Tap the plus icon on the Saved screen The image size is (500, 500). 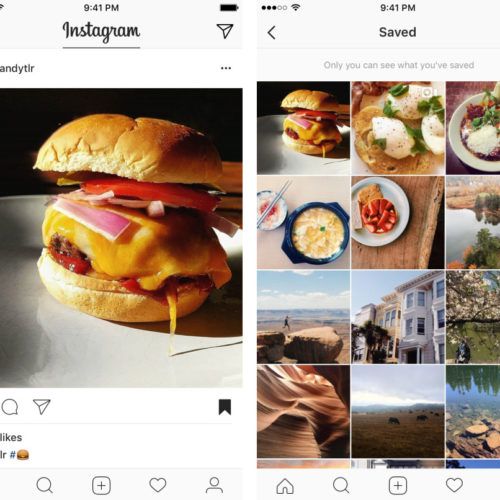click(398, 485)
